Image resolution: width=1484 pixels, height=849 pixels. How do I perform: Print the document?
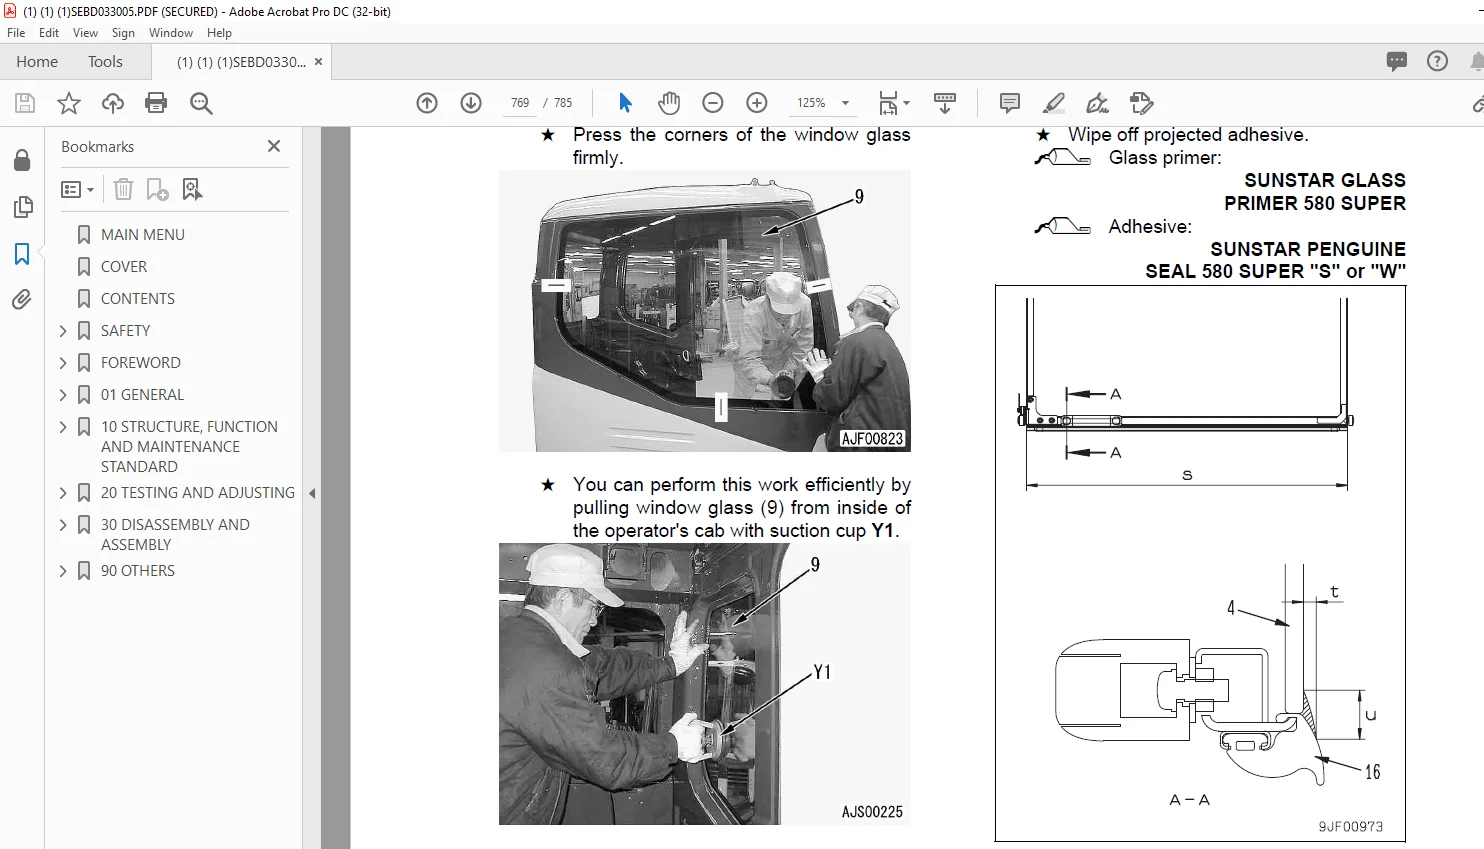(x=156, y=103)
